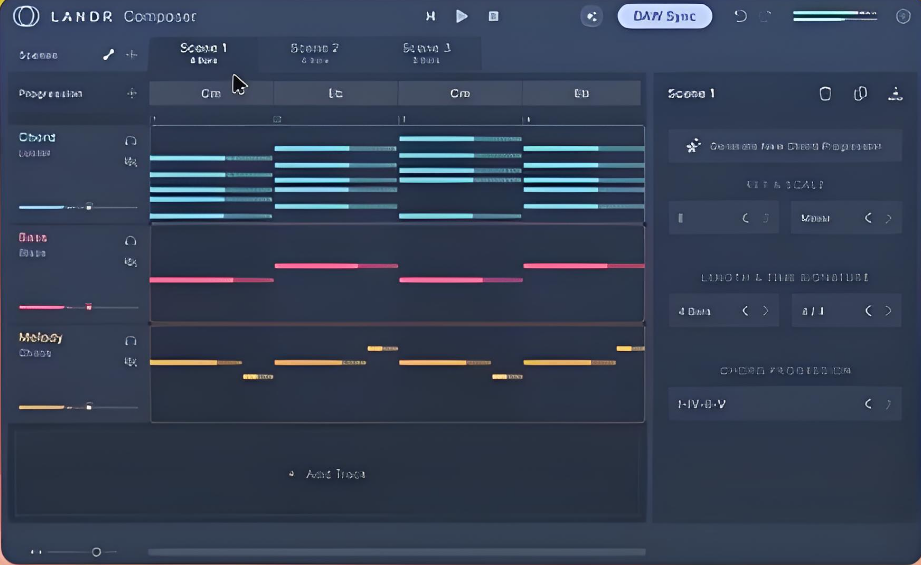
Task: Click the wrench icon beside Scenes
Action: [108, 55]
